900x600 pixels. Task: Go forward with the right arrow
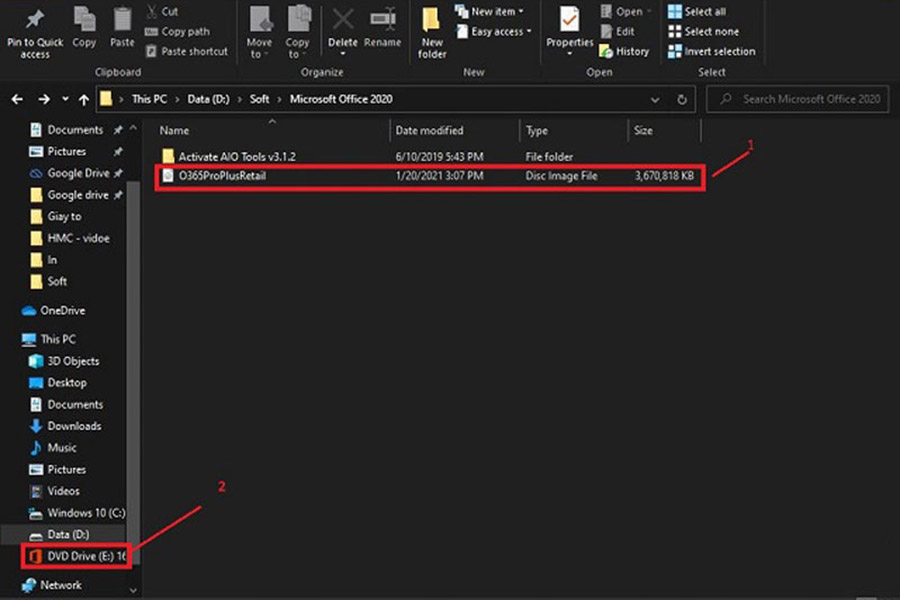pos(44,99)
